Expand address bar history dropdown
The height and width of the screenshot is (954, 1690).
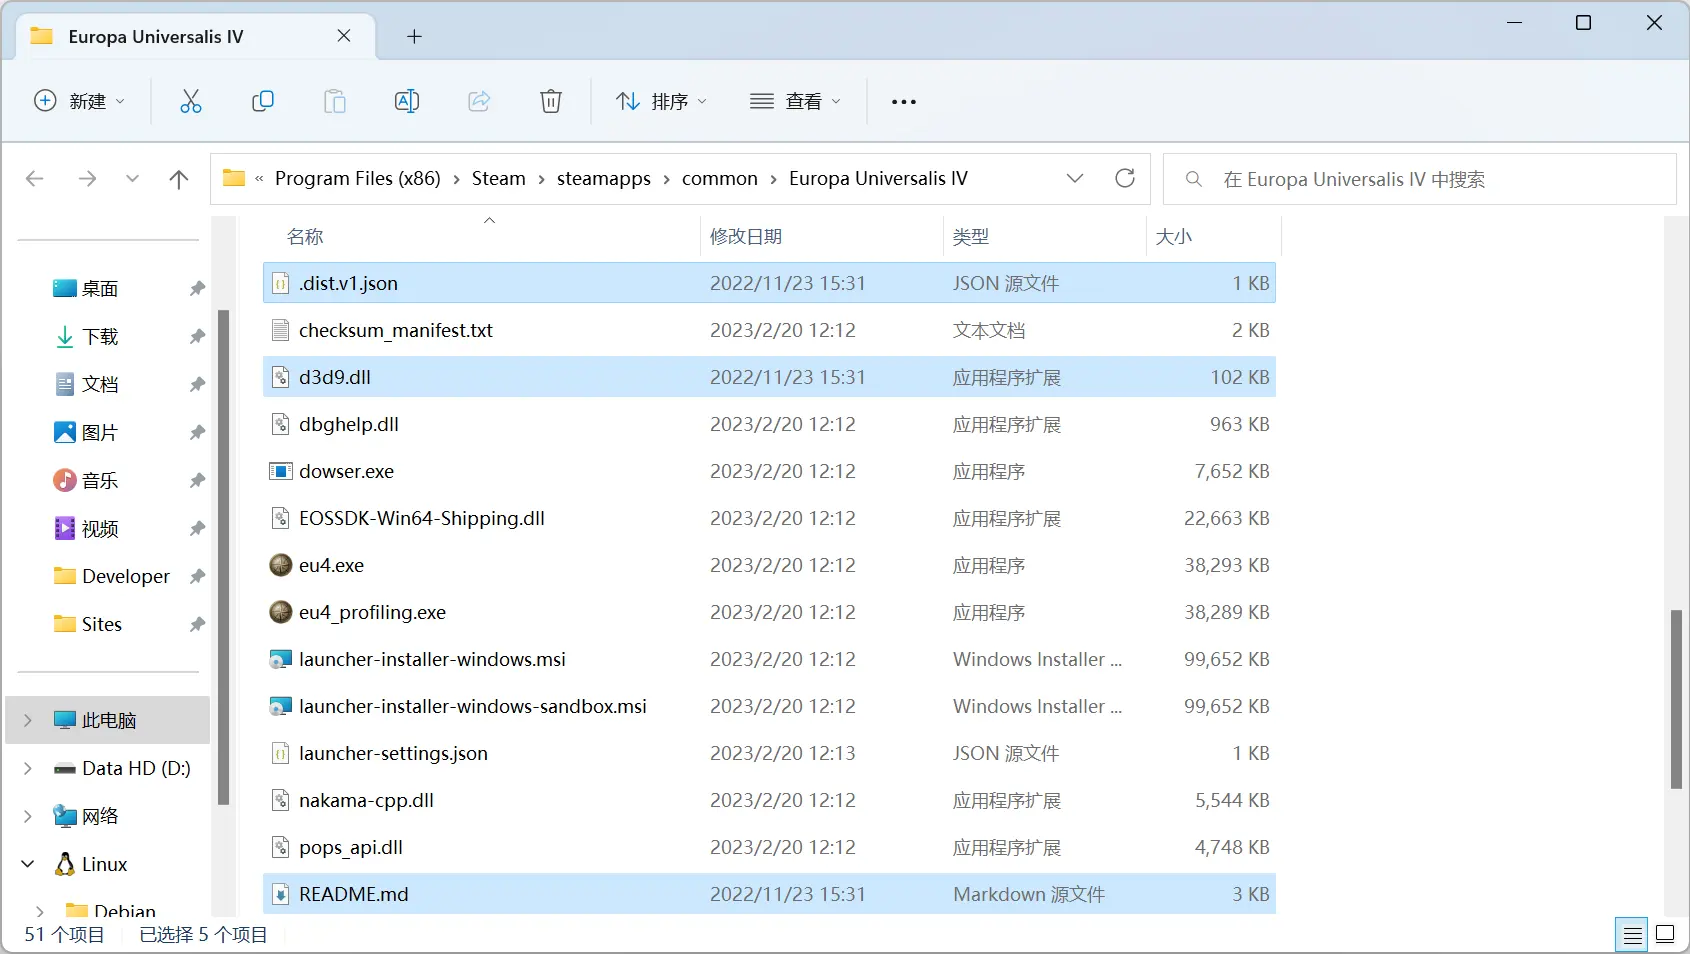pyautogui.click(x=1075, y=178)
